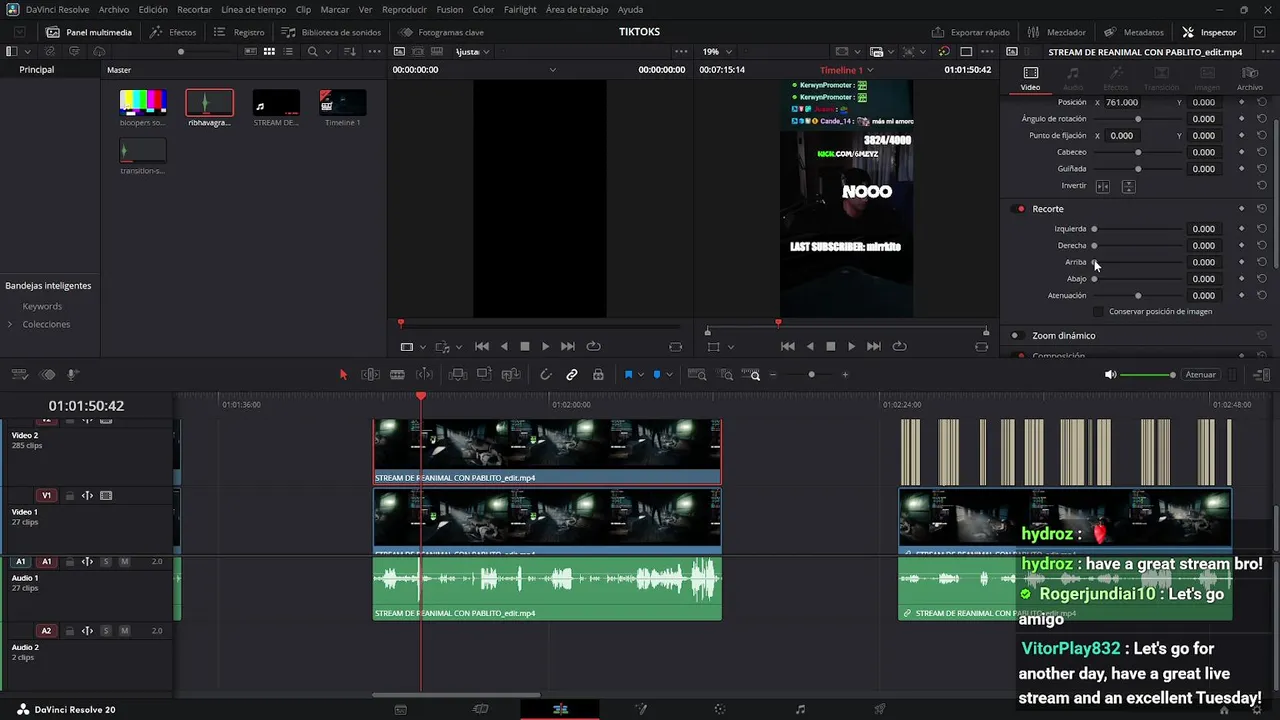This screenshot has height=720, width=1280.
Task: Expand the Colecciones smart bin
Action: pyautogui.click(x=10, y=324)
